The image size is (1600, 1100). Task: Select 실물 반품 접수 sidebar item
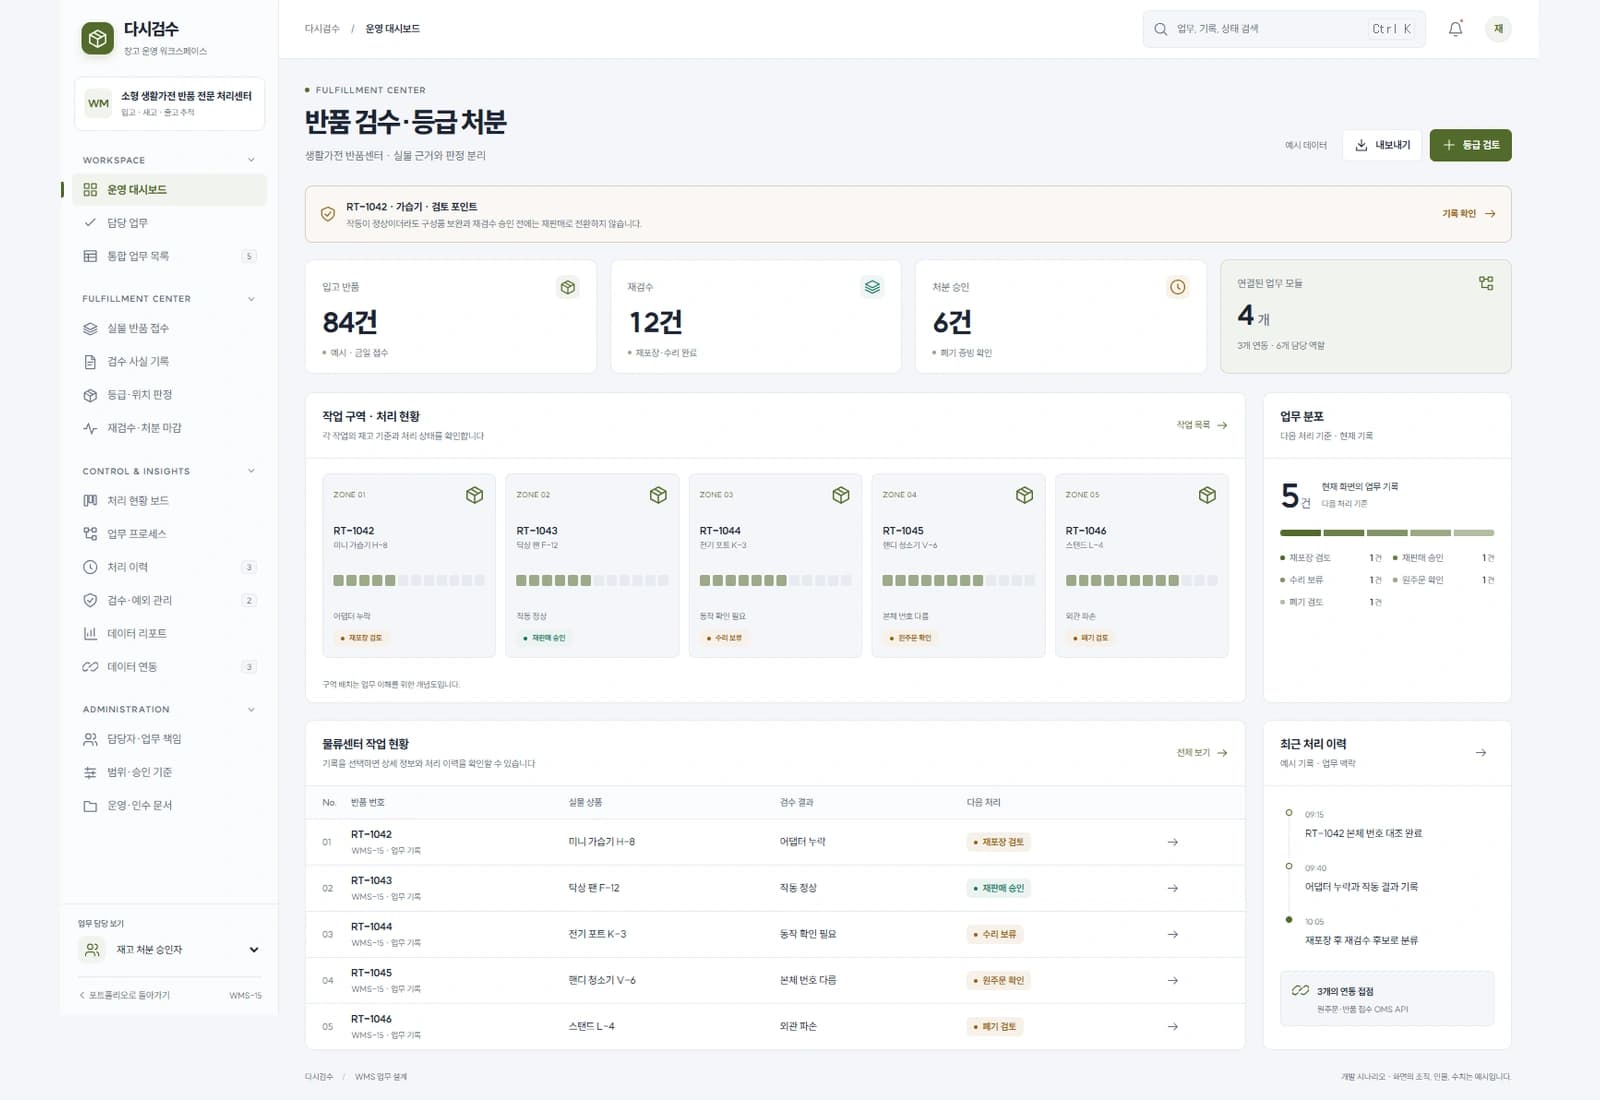point(169,328)
